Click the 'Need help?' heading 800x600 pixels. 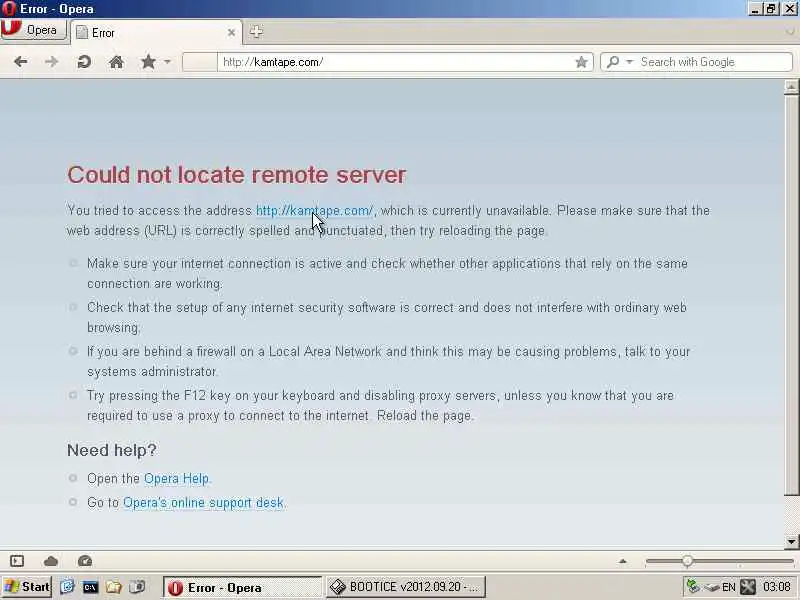point(112,450)
